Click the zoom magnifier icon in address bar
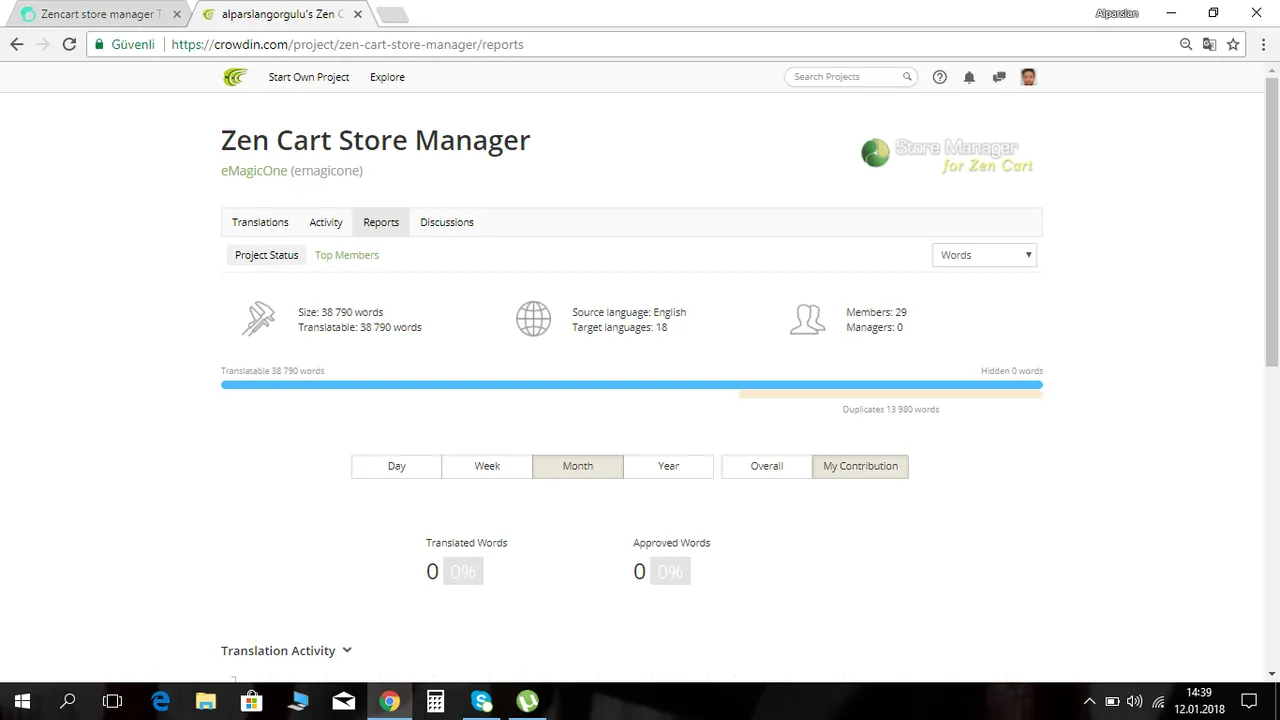This screenshot has height=720, width=1280. pos(1186,44)
